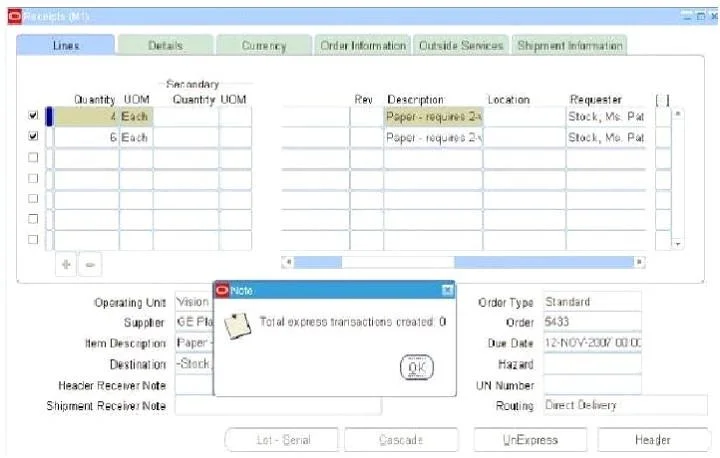Click first row Rev cell
The image size is (720, 458).
point(366,116)
